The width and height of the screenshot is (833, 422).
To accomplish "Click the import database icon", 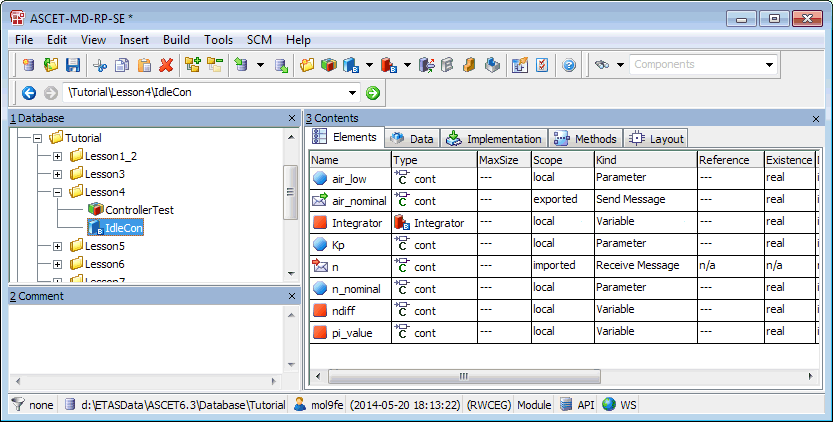I will pos(241,65).
